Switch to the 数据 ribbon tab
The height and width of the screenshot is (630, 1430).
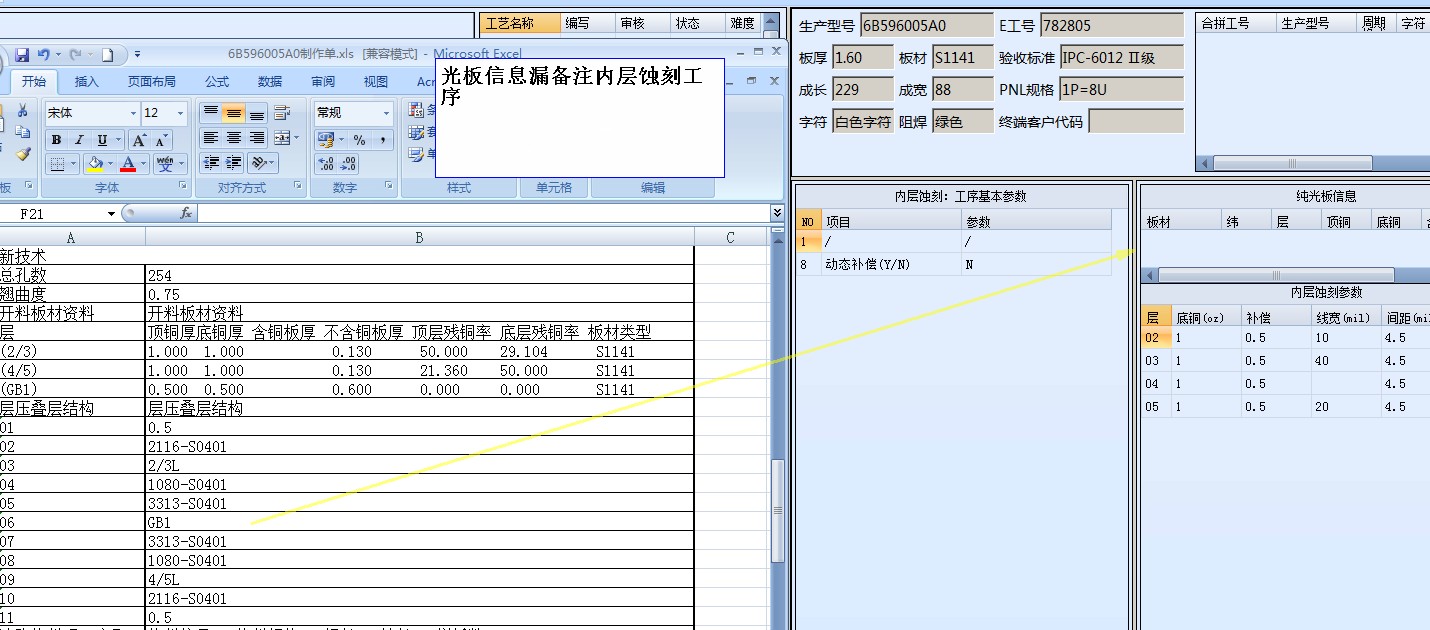(270, 82)
